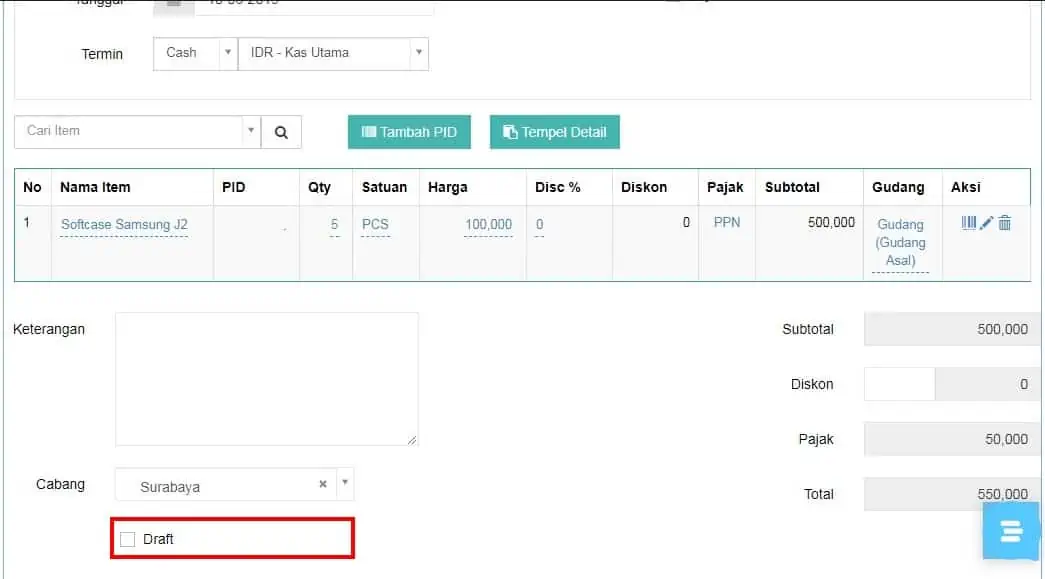Image resolution: width=1045 pixels, height=579 pixels.
Task: Expand the Cabang dropdown arrow
Action: (x=345, y=482)
